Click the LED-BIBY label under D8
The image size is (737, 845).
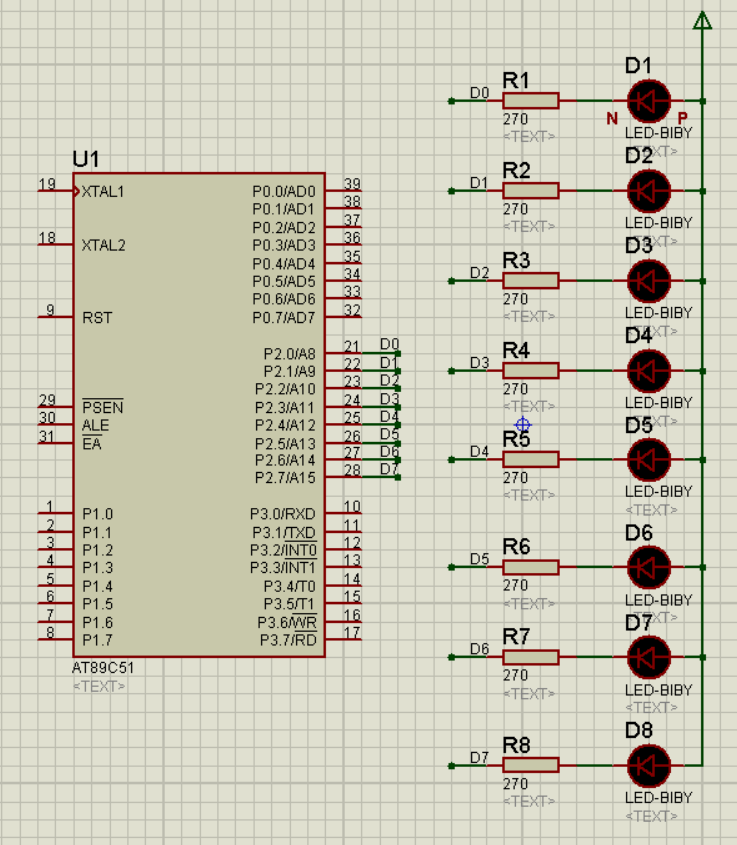click(x=658, y=797)
